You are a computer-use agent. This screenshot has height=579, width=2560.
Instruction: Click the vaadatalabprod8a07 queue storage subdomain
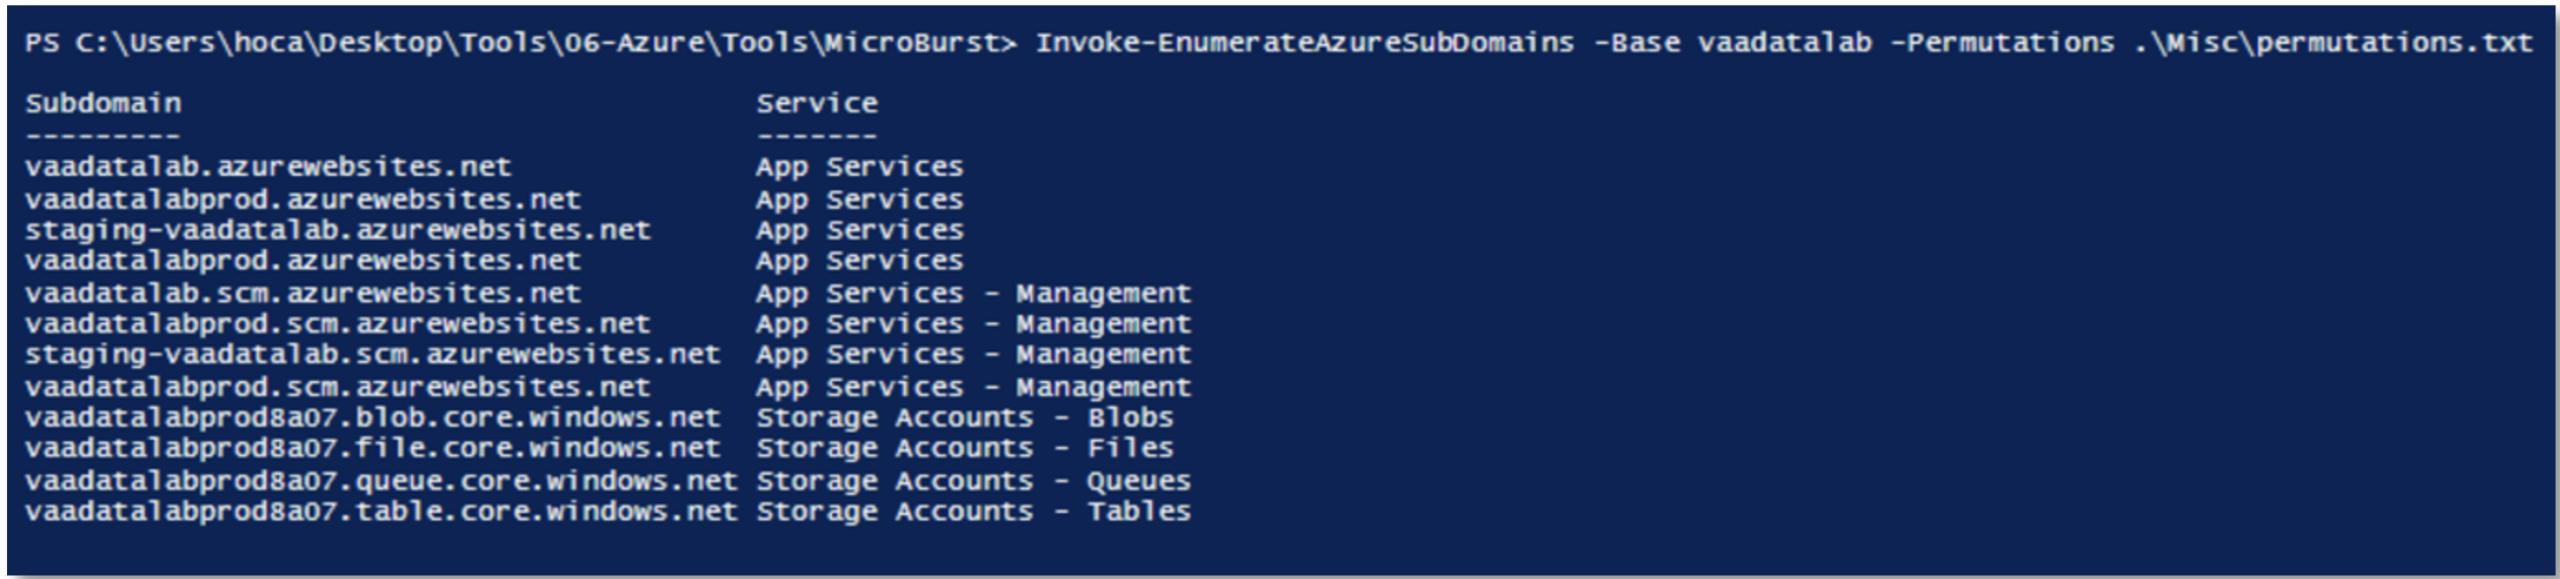(x=380, y=481)
